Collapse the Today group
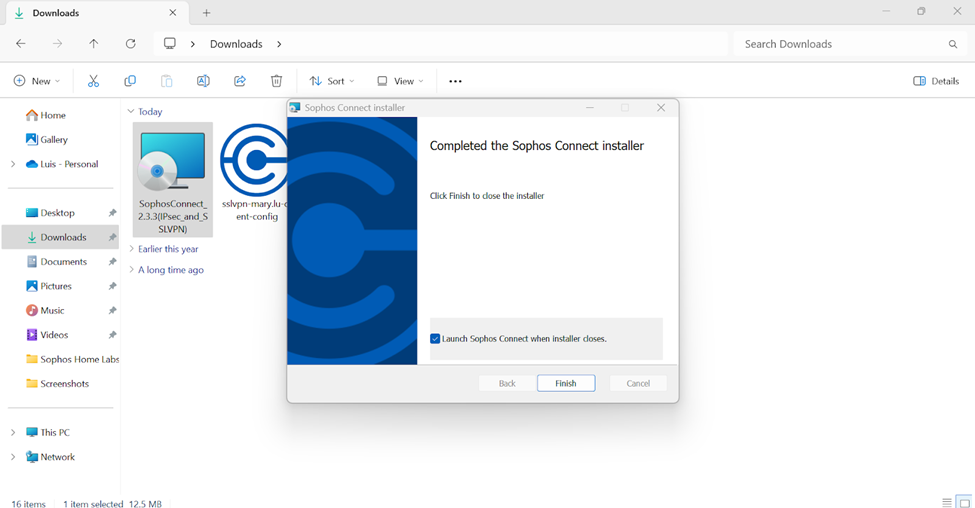The width and height of the screenshot is (975, 508). click(x=131, y=111)
